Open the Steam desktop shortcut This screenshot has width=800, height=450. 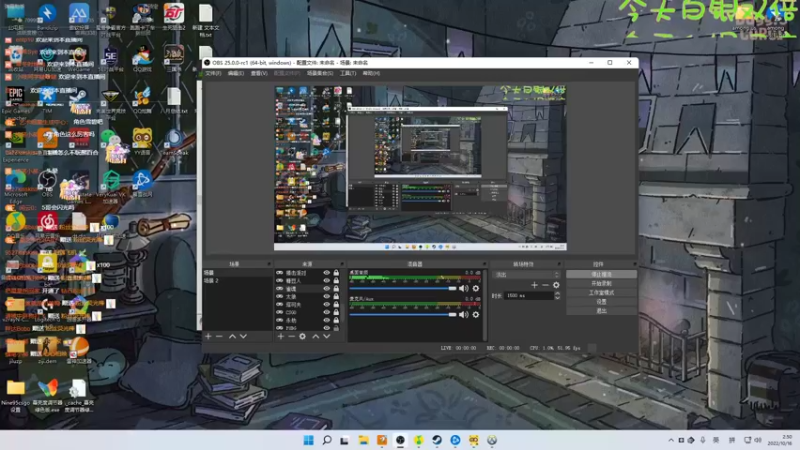78,97
